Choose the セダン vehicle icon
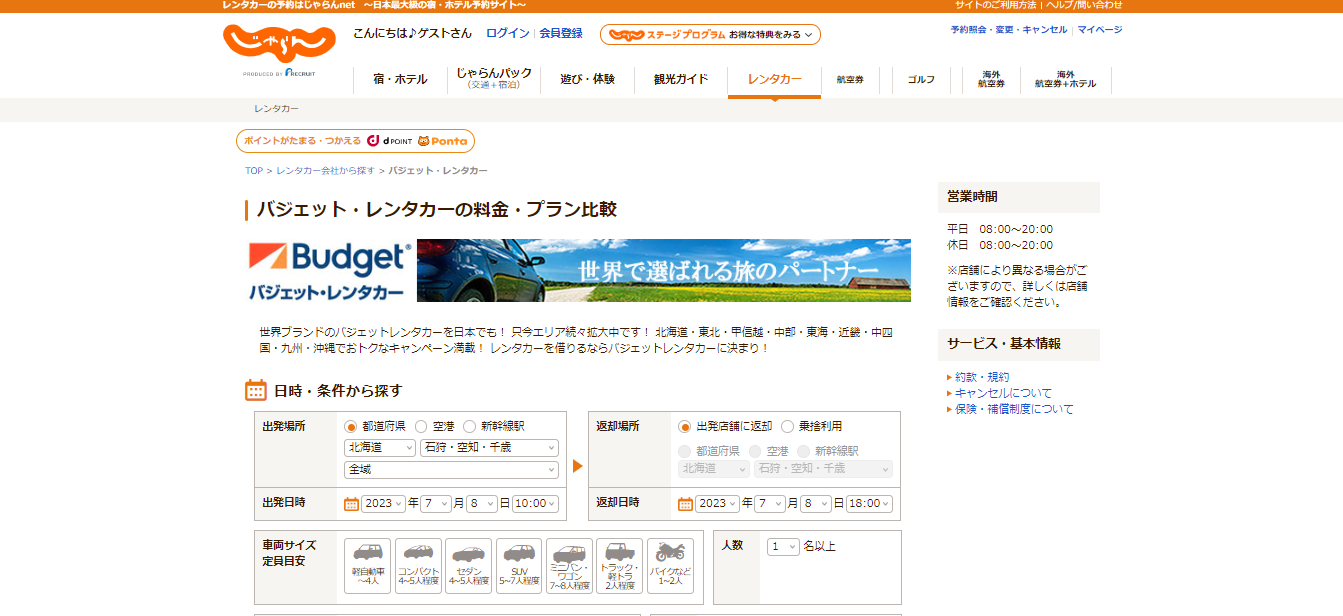1343x616 pixels. pos(468,566)
